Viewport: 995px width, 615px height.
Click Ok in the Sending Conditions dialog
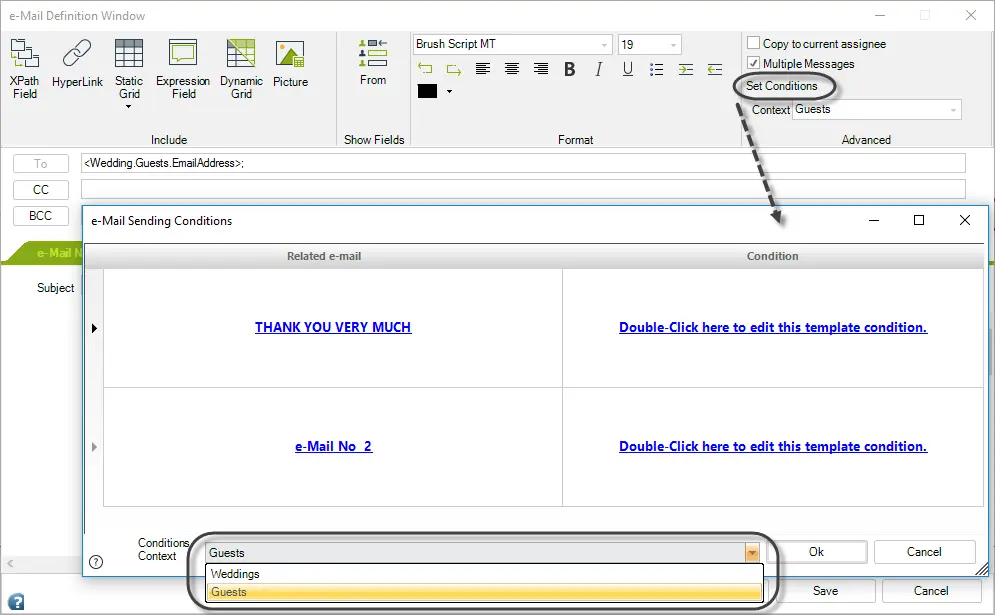pyautogui.click(x=817, y=552)
